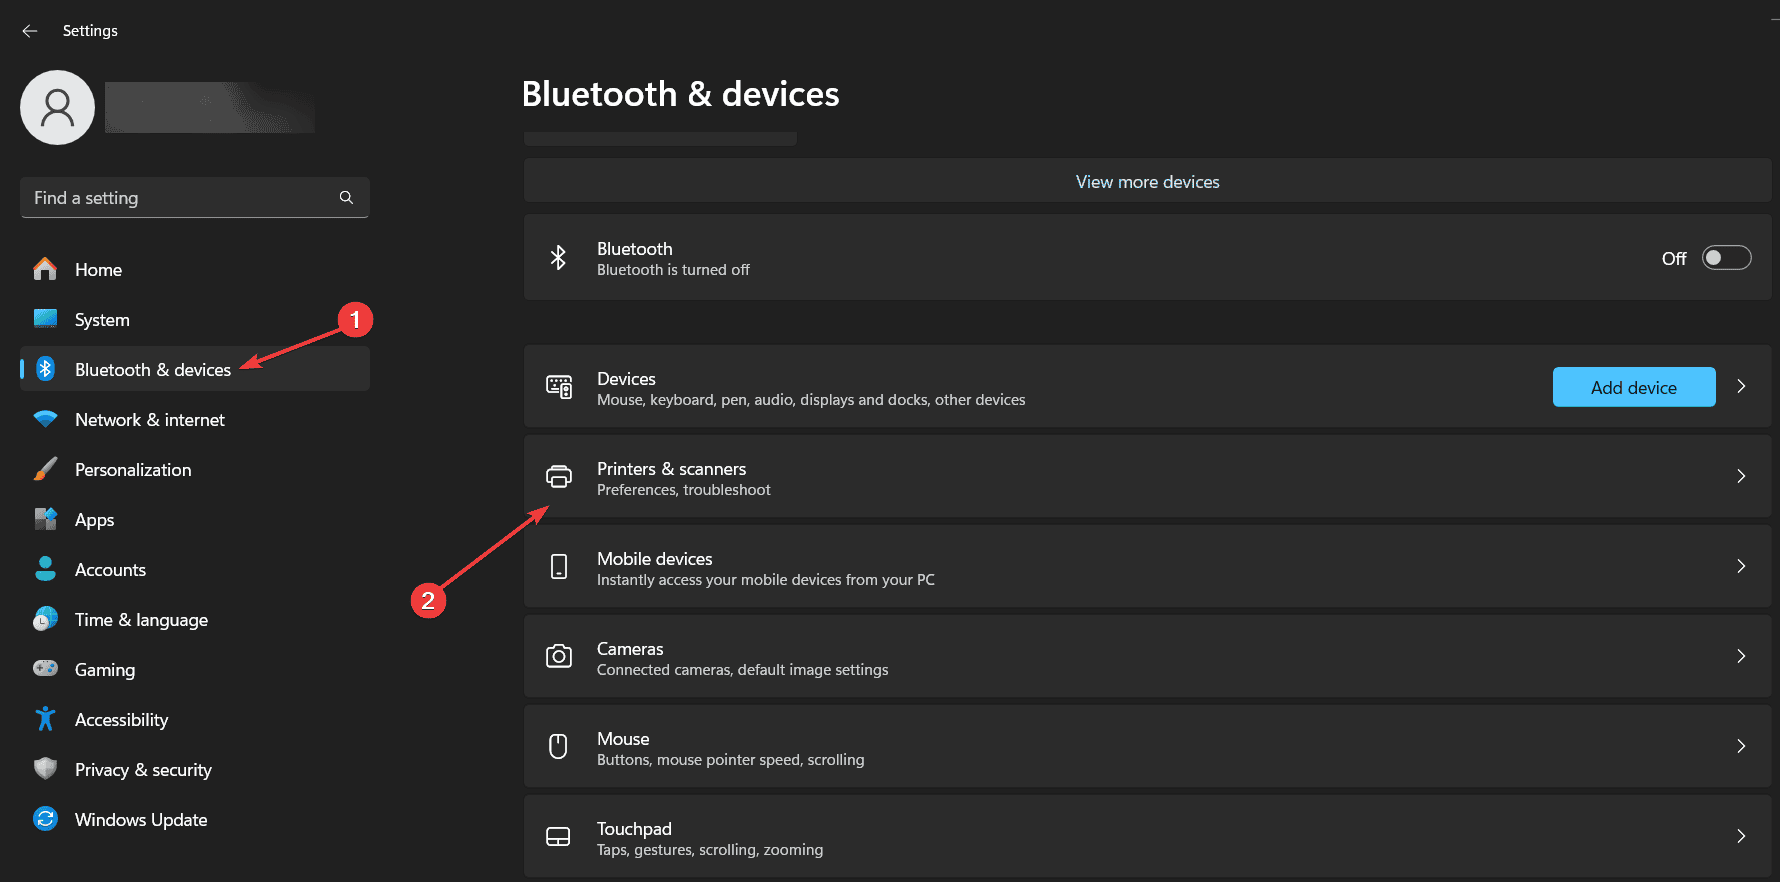Click the Personalization paintbrush icon
1780x882 pixels.
point(45,469)
